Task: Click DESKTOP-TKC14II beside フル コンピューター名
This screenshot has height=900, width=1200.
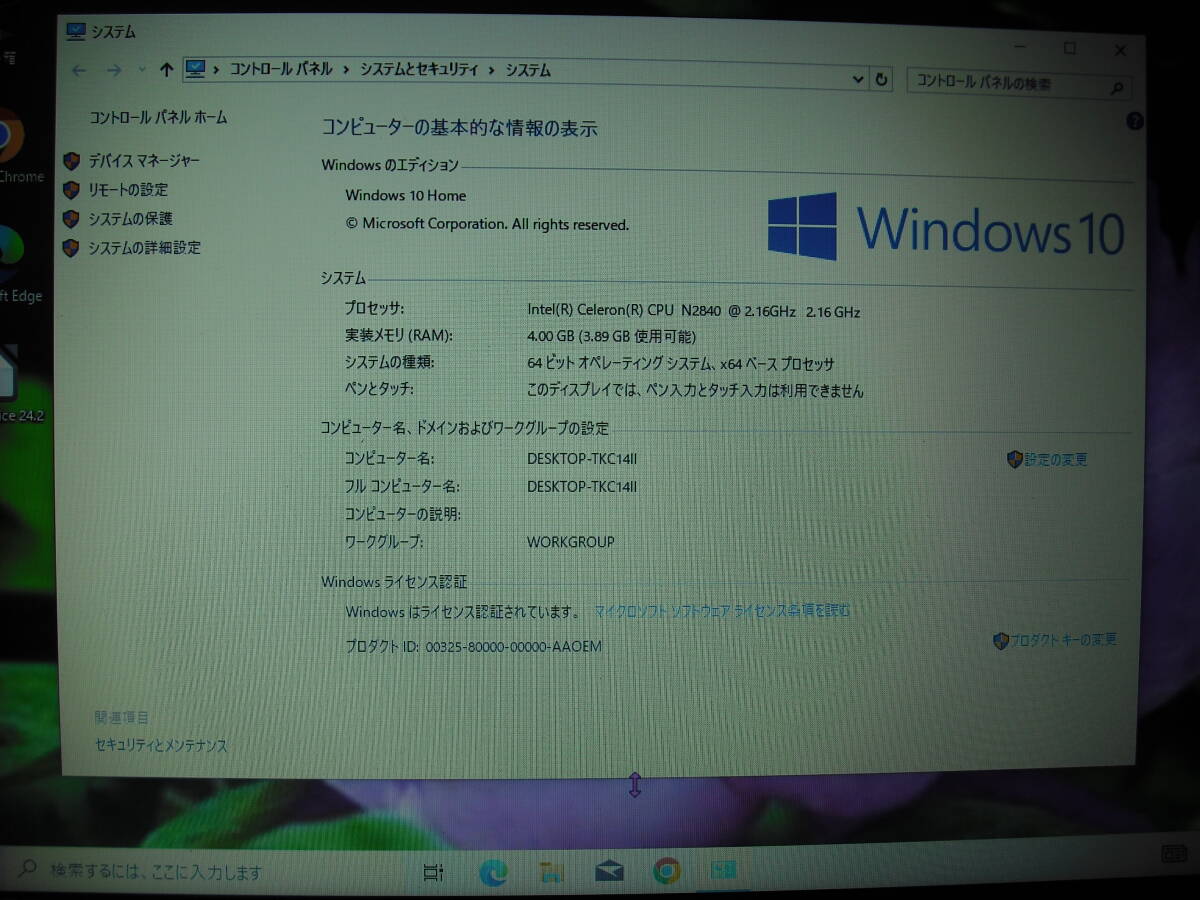Action: (582, 487)
